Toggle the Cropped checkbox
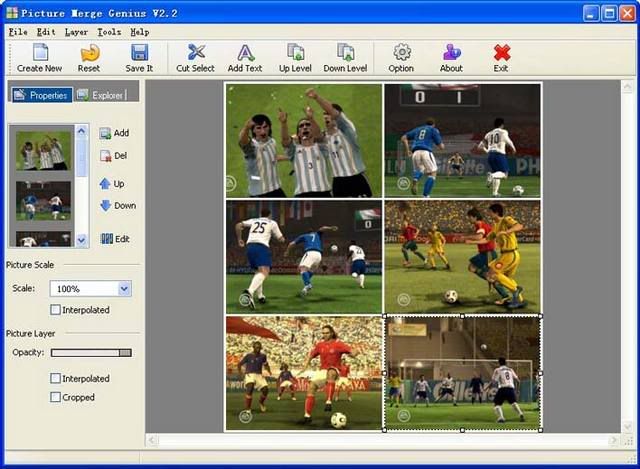Screen dimensions: 640x469 (56, 397)
